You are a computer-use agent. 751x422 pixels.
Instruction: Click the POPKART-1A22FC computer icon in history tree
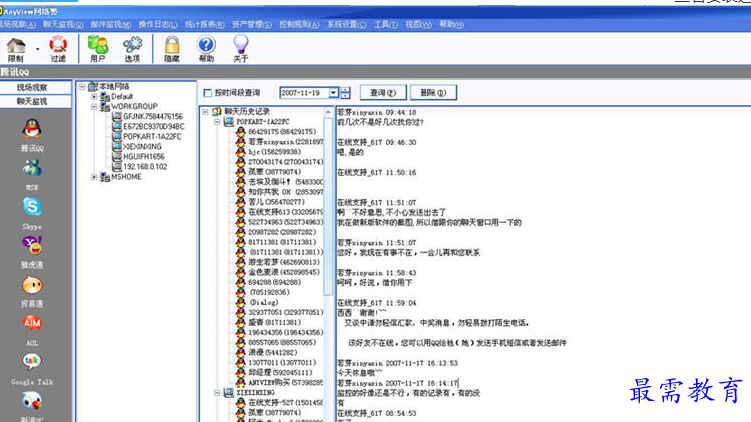[229, 121]
